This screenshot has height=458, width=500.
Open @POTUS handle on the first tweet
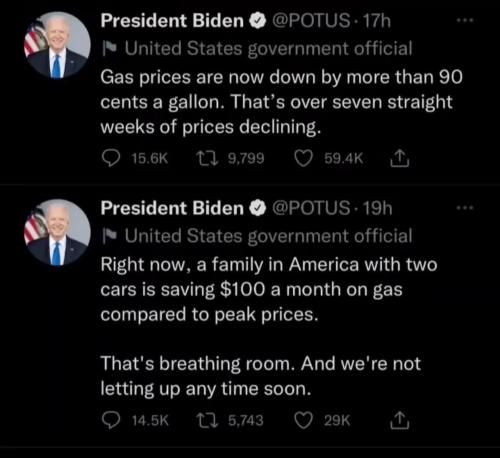(x=311, y=21)
